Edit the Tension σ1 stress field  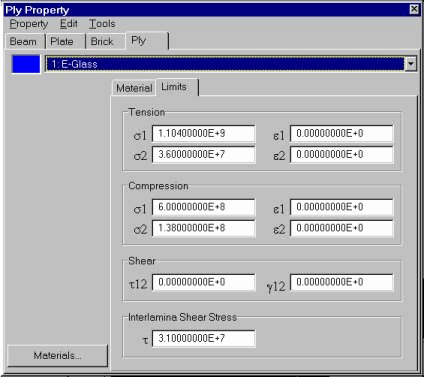(x=204, y=134)
